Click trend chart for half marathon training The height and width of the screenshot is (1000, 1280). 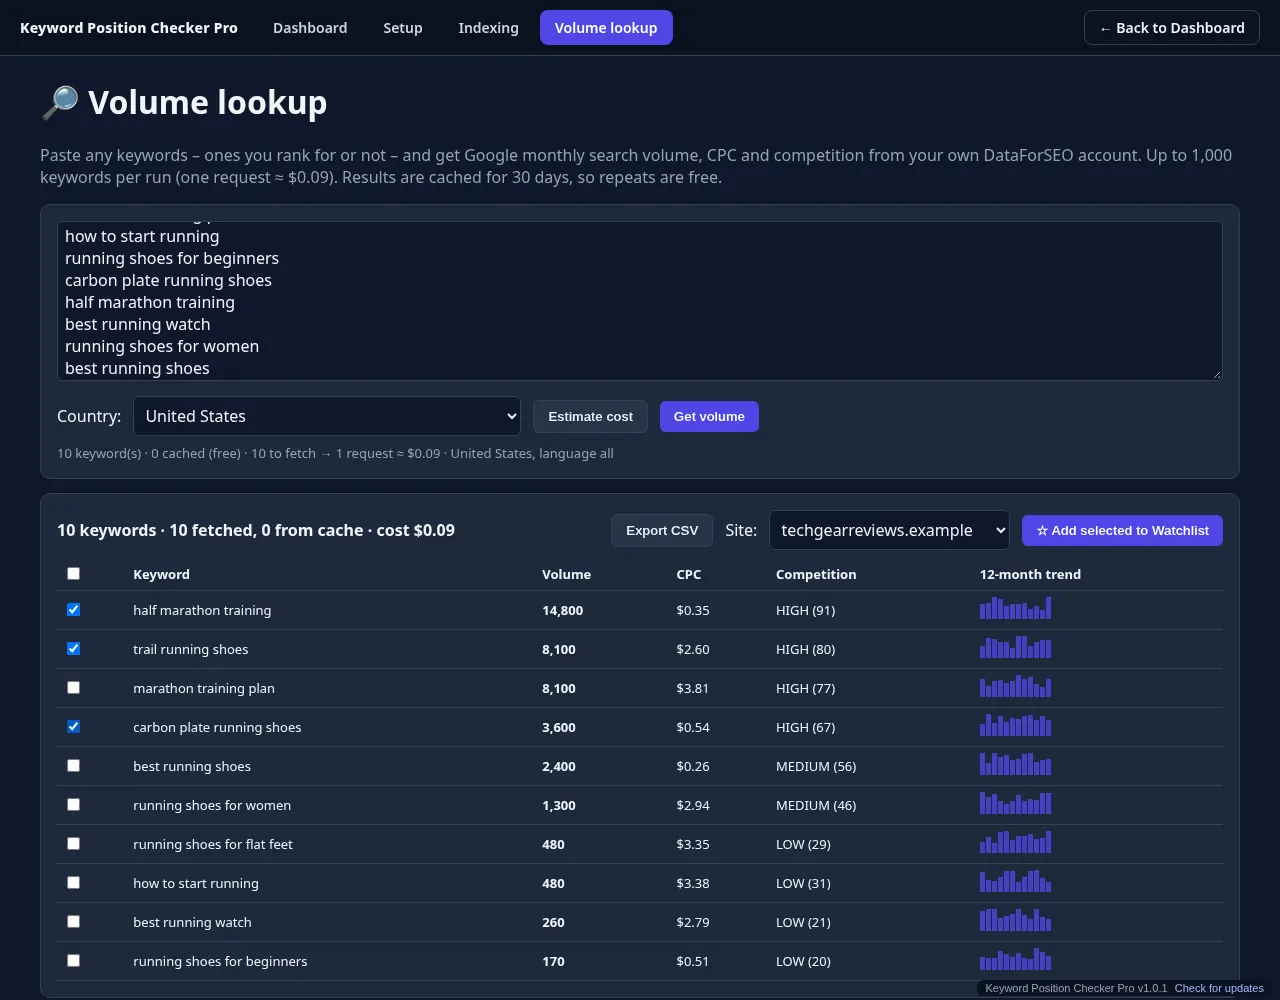click(1015, 608)
